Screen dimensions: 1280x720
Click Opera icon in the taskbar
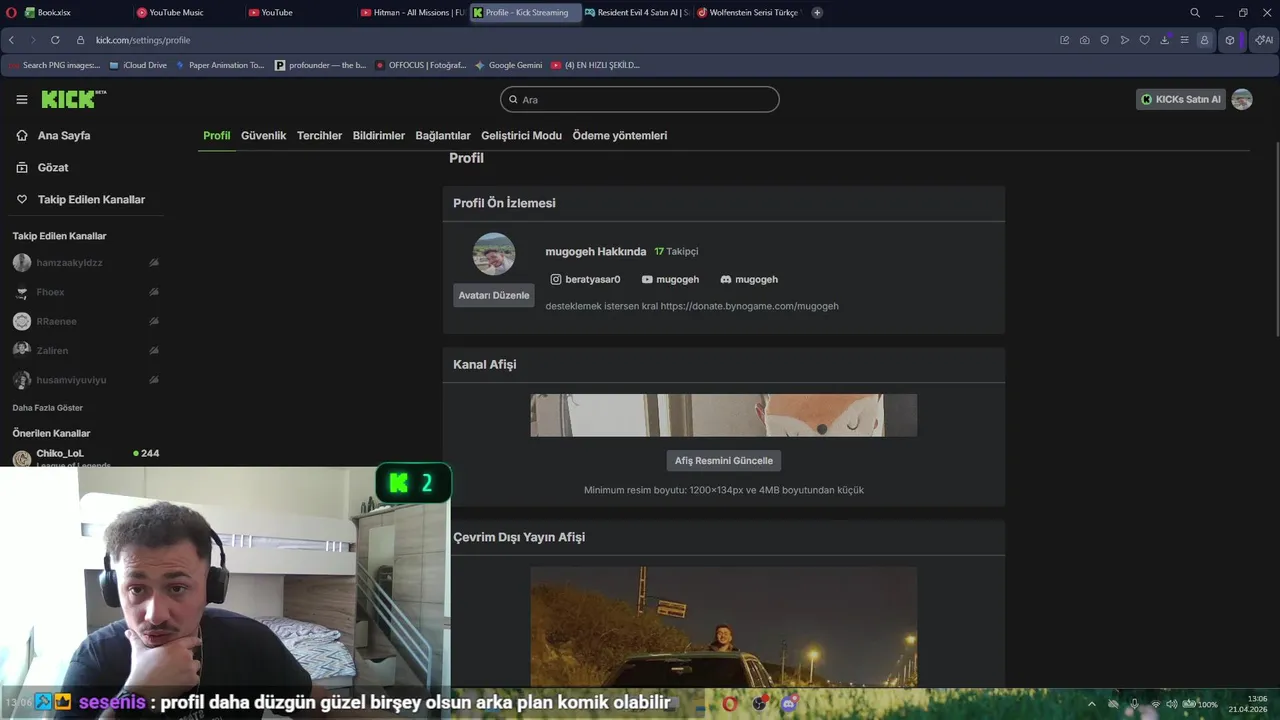coord(731,704)
